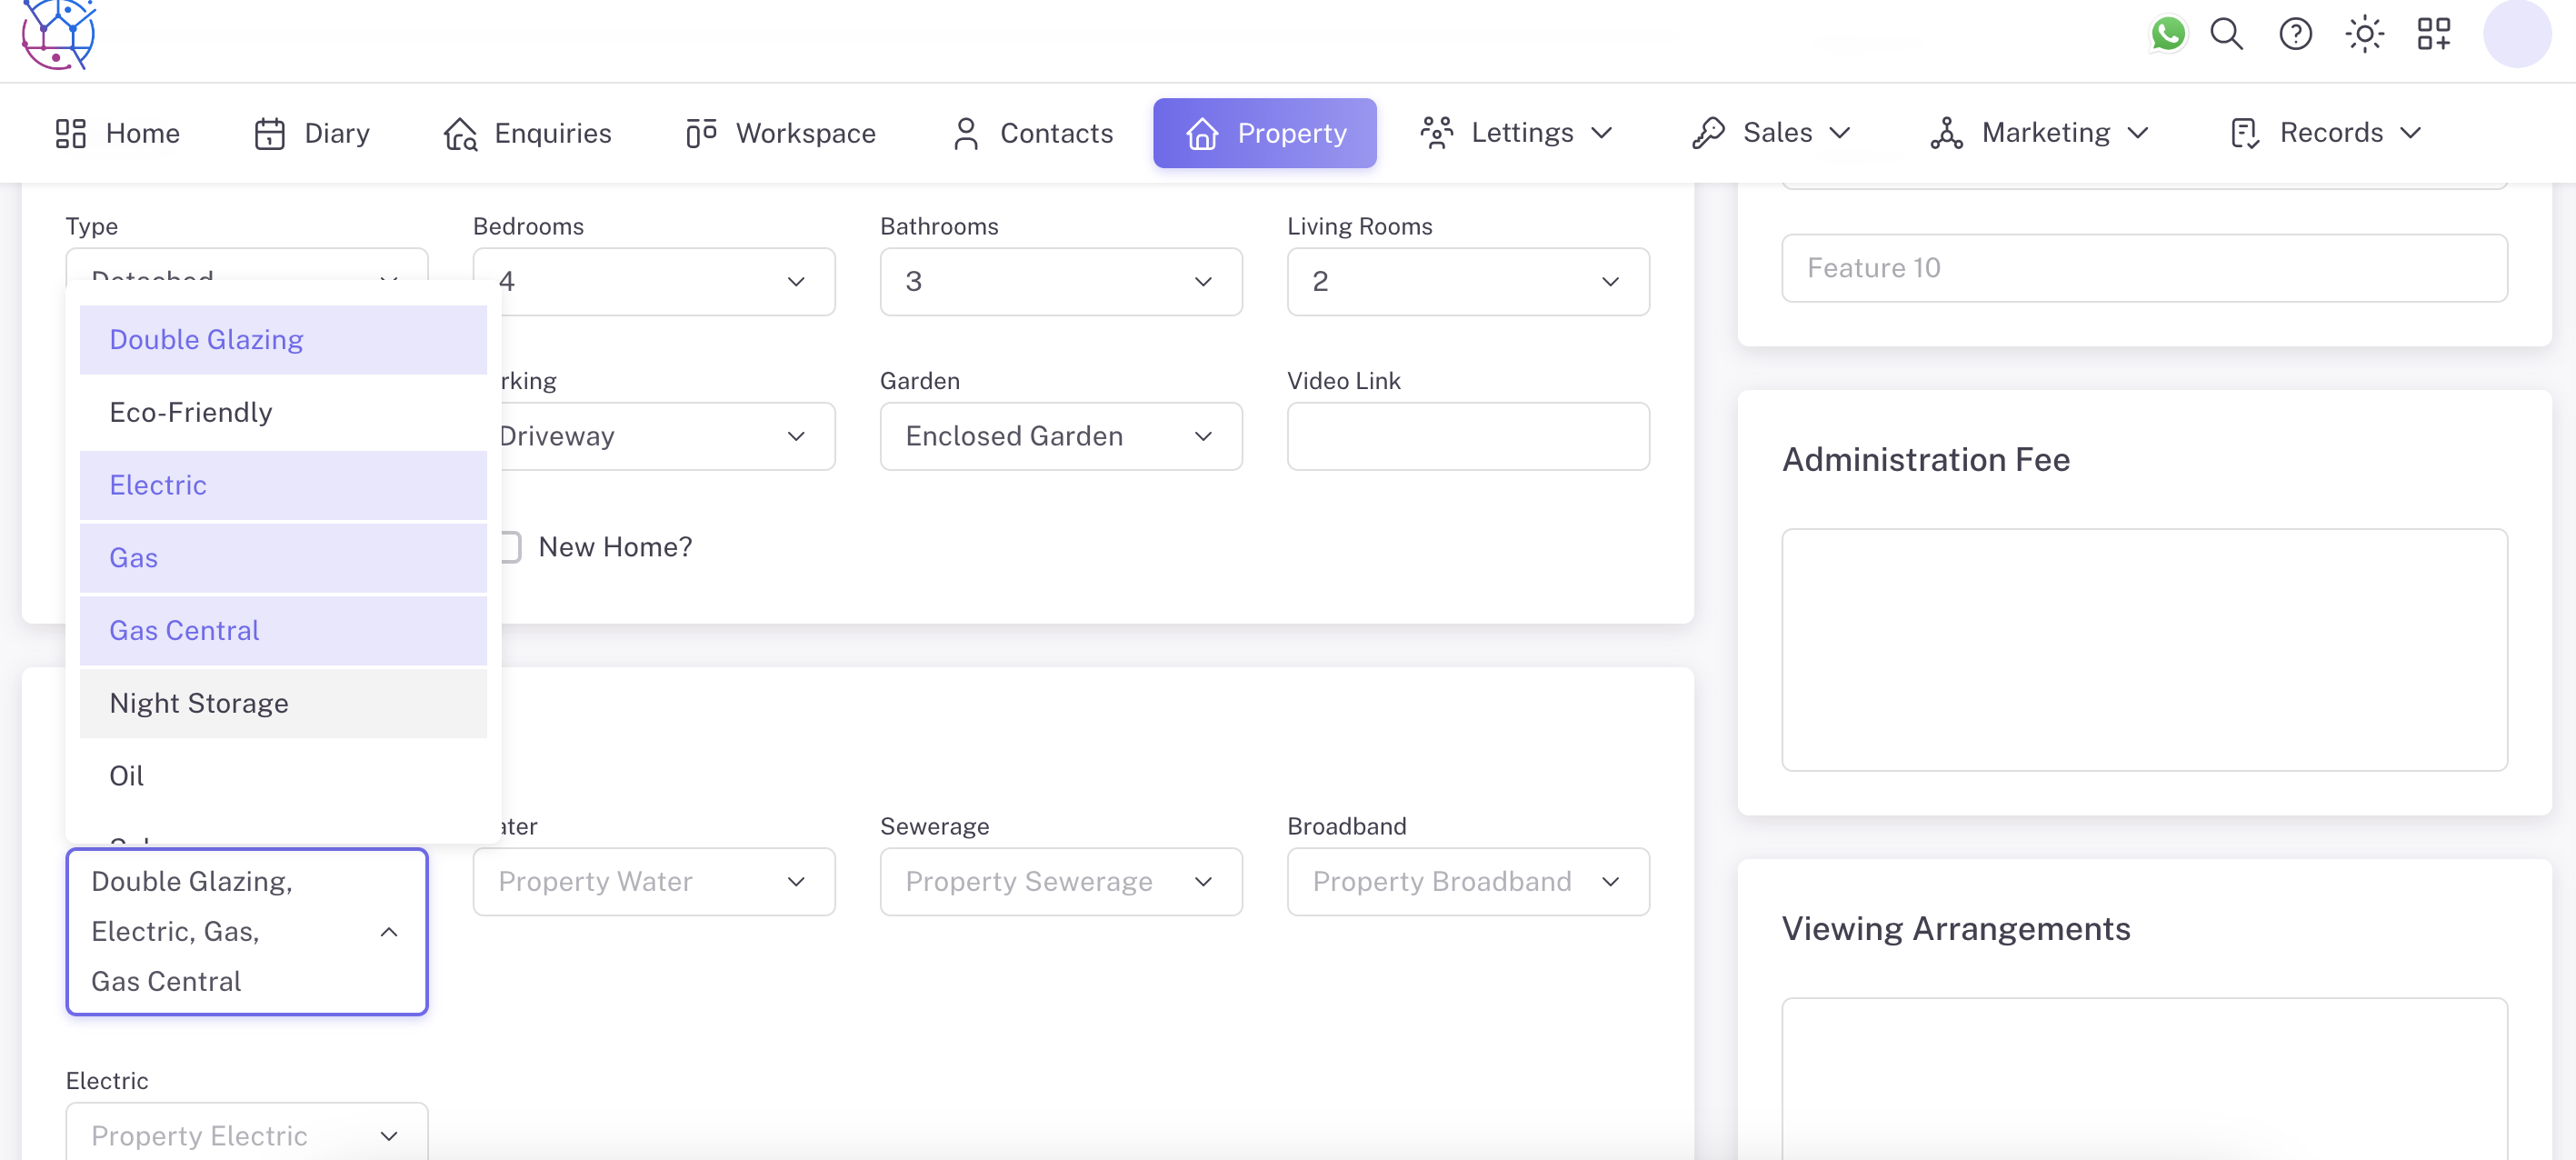Tick the New Home? checkbox

tap(510, 547)
